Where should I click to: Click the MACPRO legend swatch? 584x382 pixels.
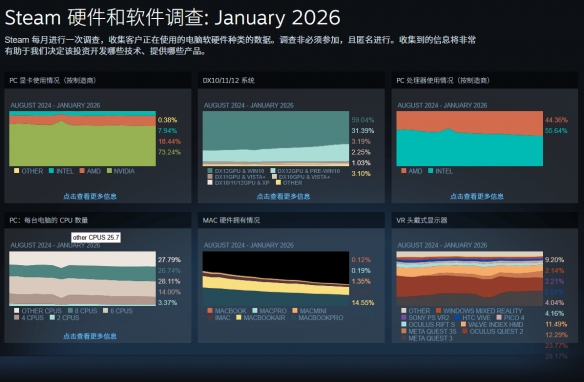[255, 311]
